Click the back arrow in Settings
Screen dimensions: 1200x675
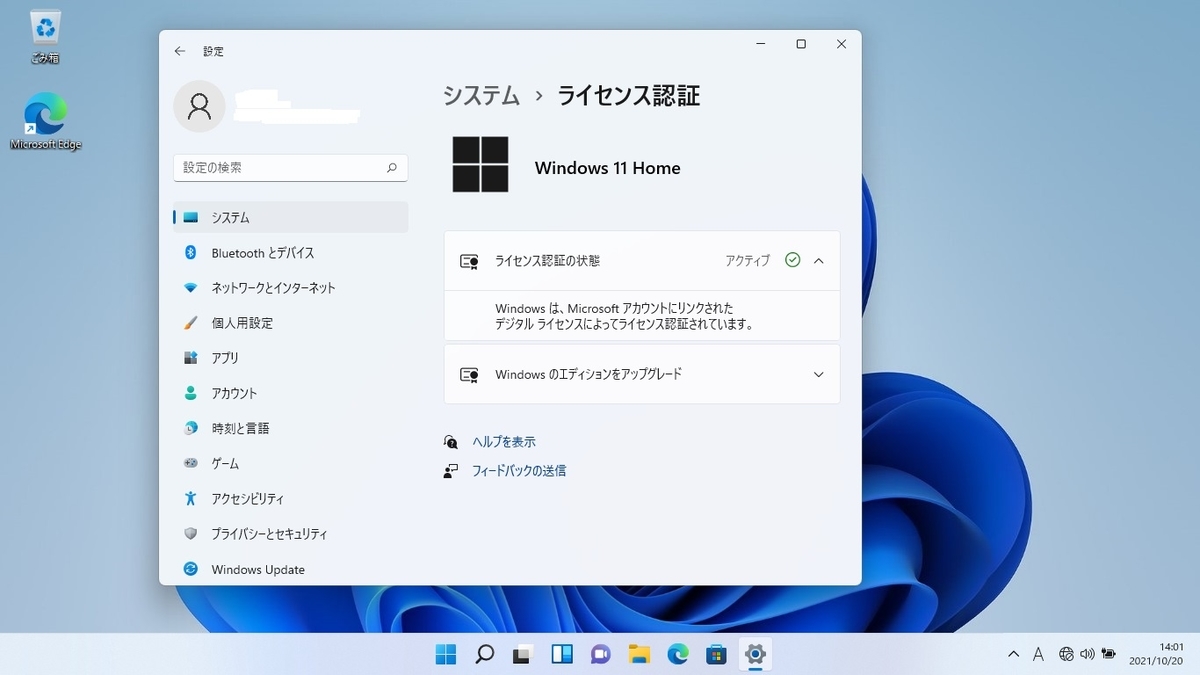coord(180,51)
